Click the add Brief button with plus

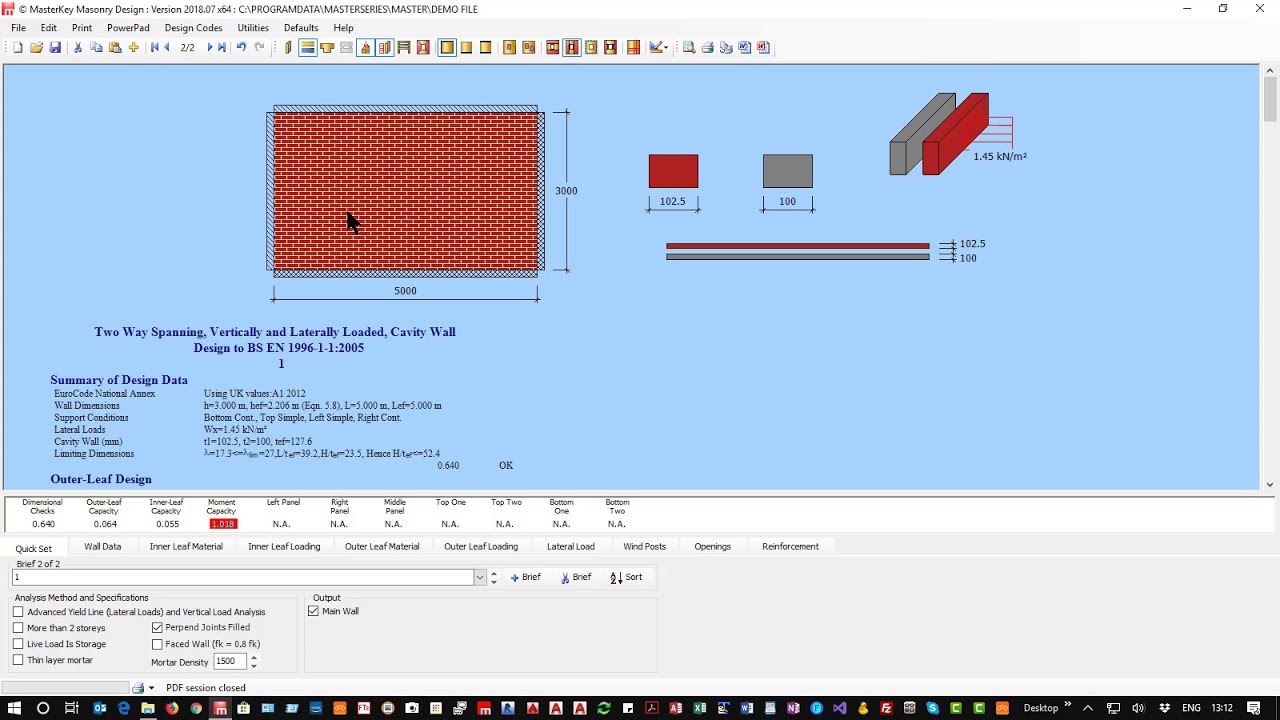pyautogui.click(x=526, y=577)
